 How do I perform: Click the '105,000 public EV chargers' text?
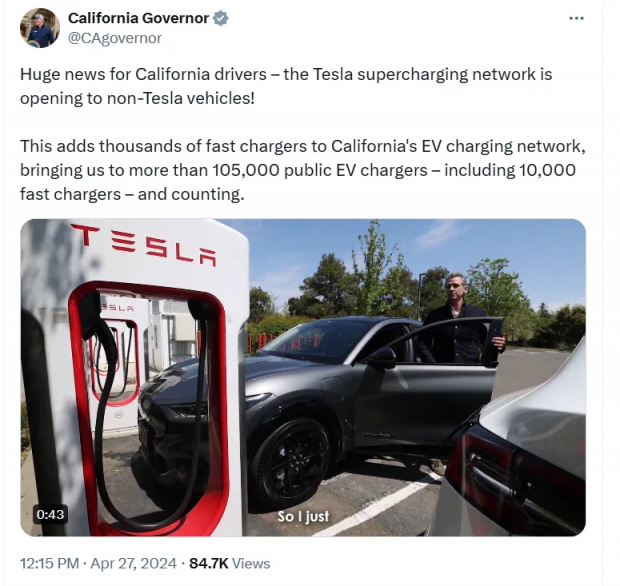pos(320,170)
